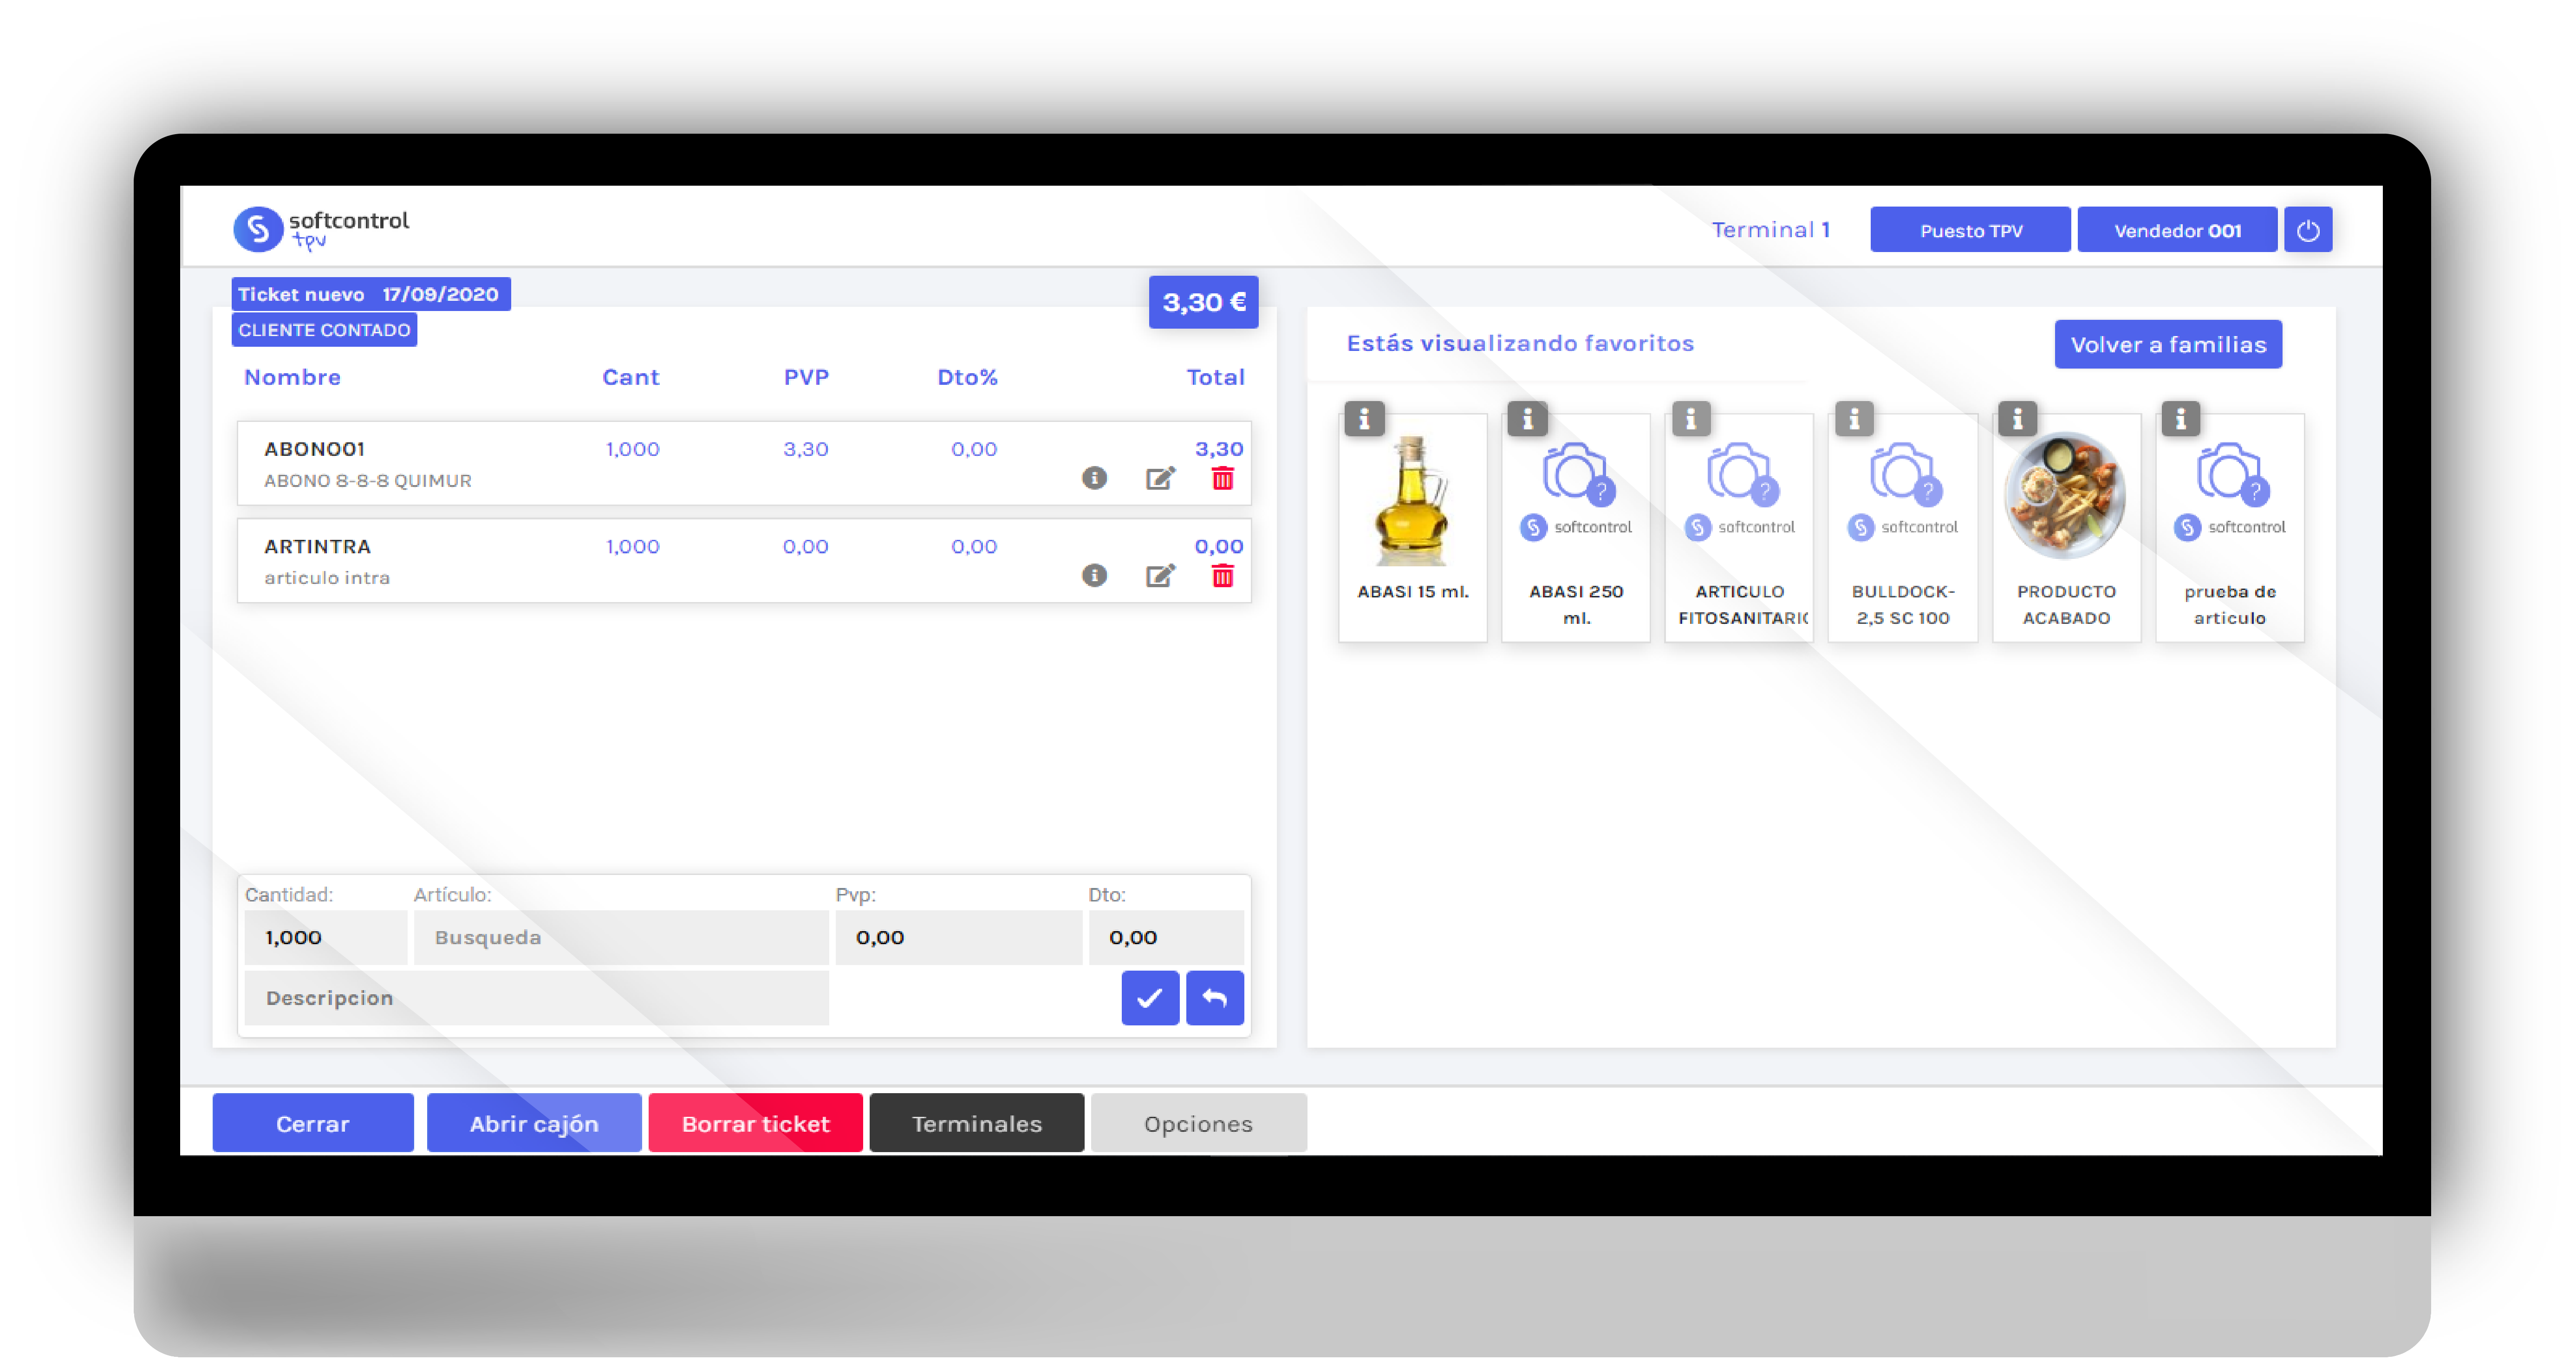The image size is (2576, 1361).
Task: Select the ABONO01 row name
Action: click(314, 449)
